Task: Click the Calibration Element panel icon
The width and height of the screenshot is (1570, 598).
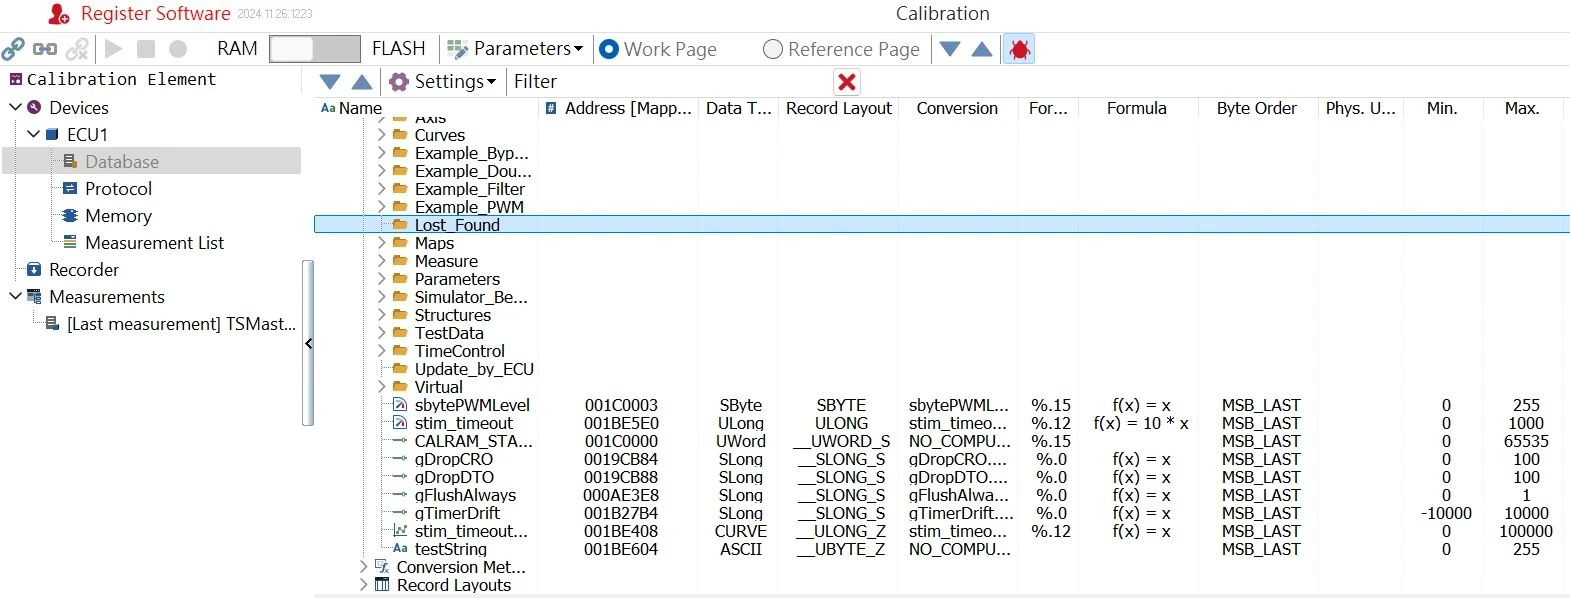Action: tap(16, 79)
